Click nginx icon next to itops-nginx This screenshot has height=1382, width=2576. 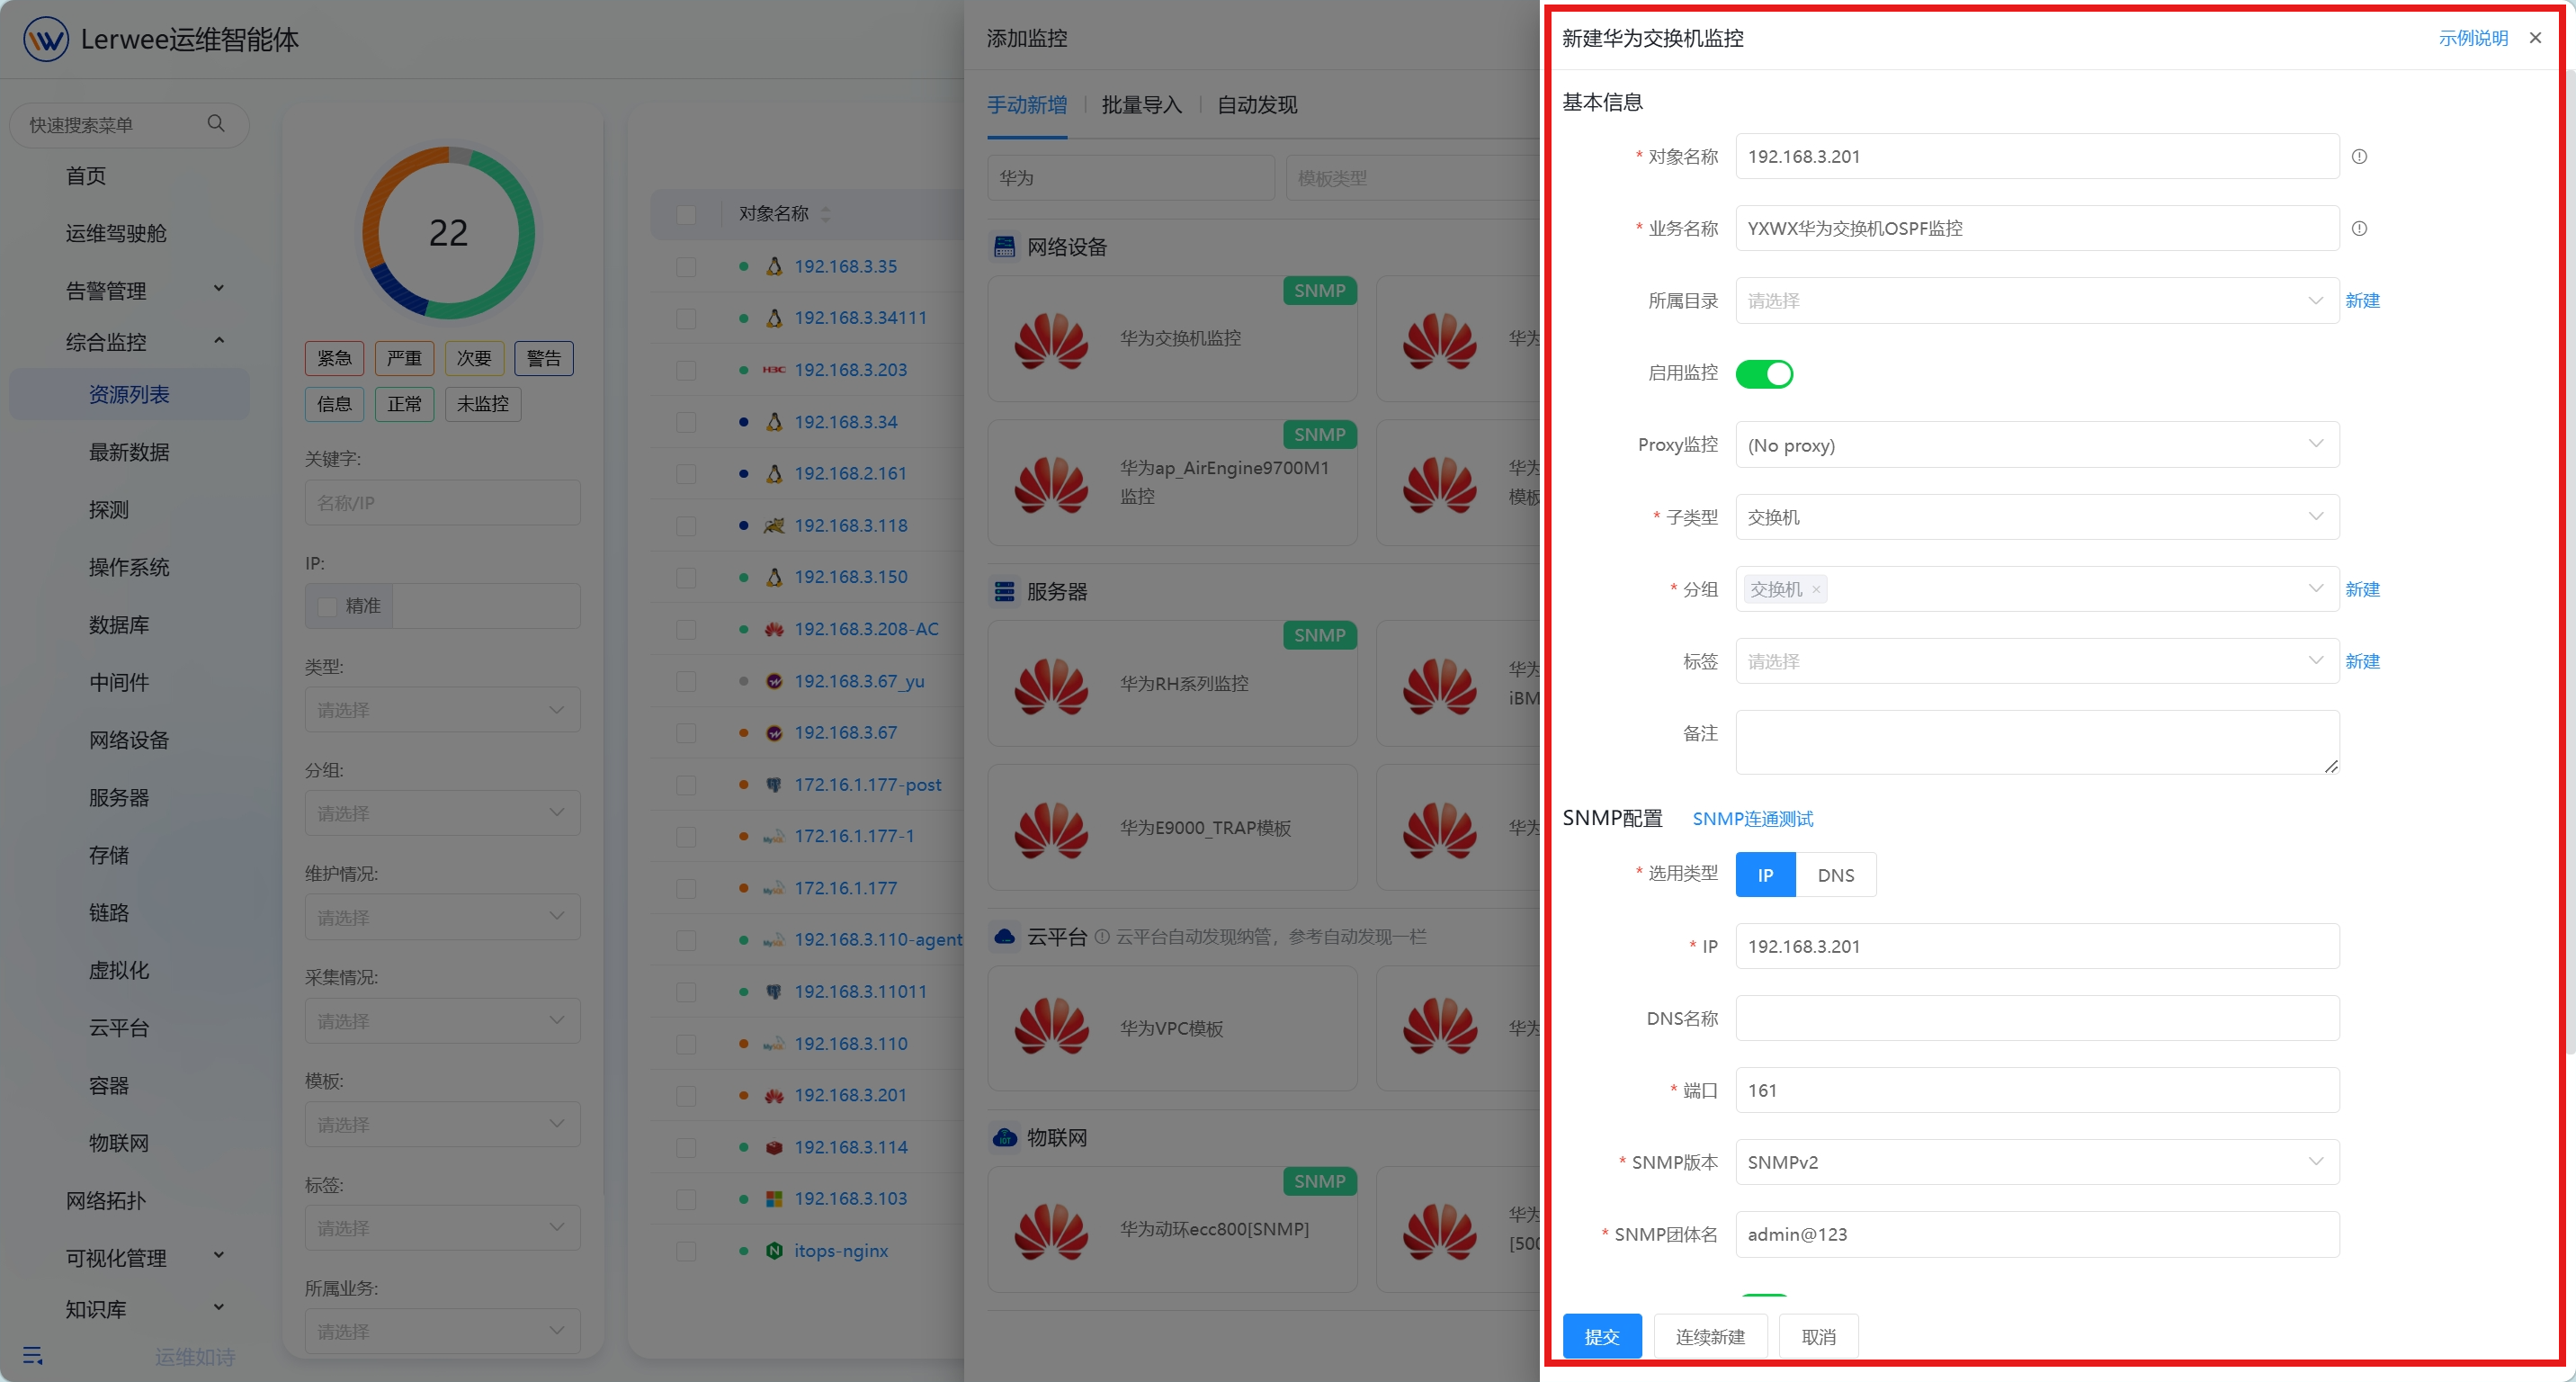click(774, 1250)
